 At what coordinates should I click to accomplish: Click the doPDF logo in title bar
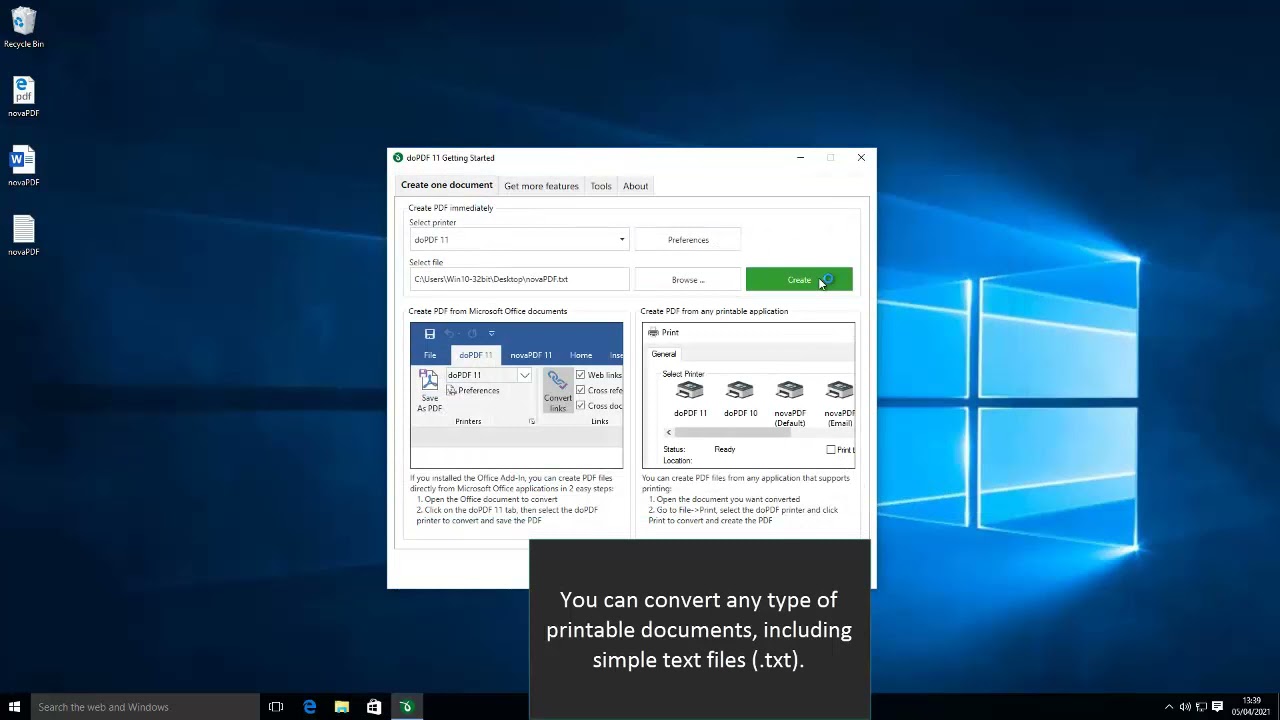click(398, 158)
